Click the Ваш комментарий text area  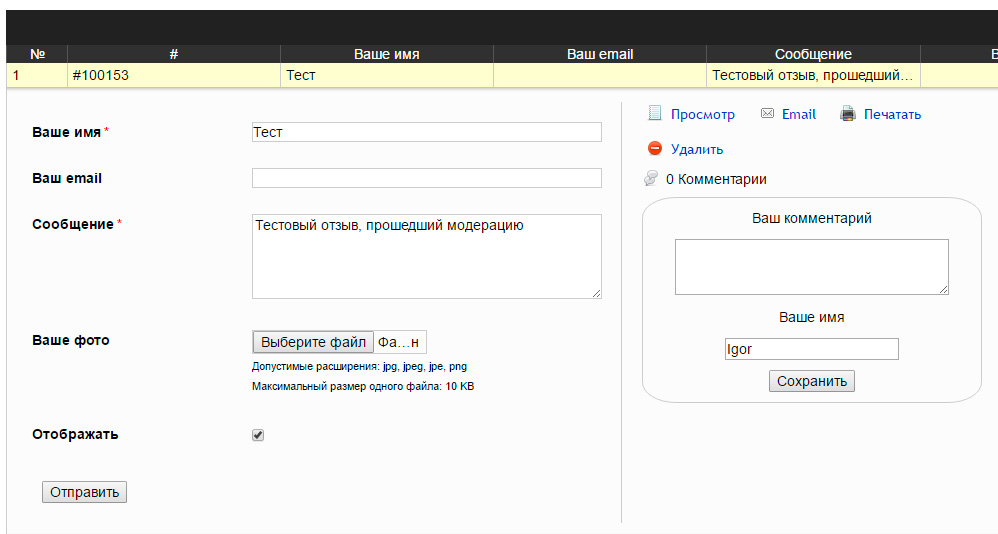coord(811,267)
